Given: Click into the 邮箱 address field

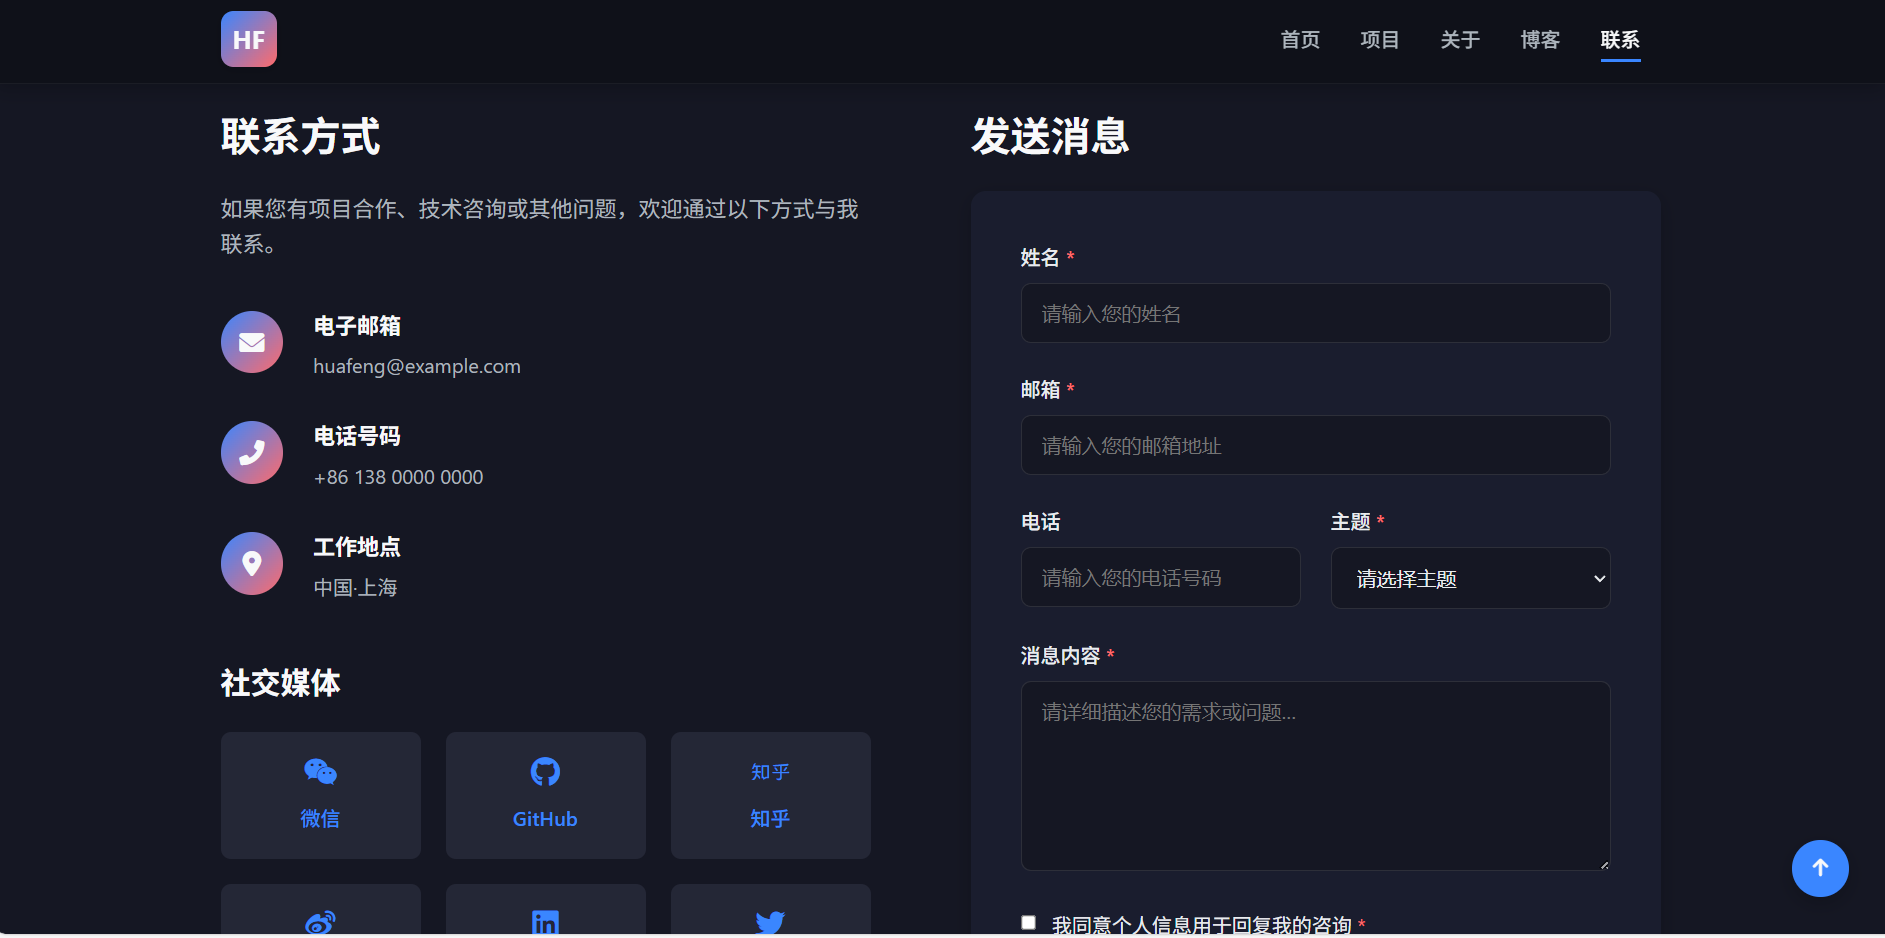Looking at the screenshot, I should (x=1315, y=445).
